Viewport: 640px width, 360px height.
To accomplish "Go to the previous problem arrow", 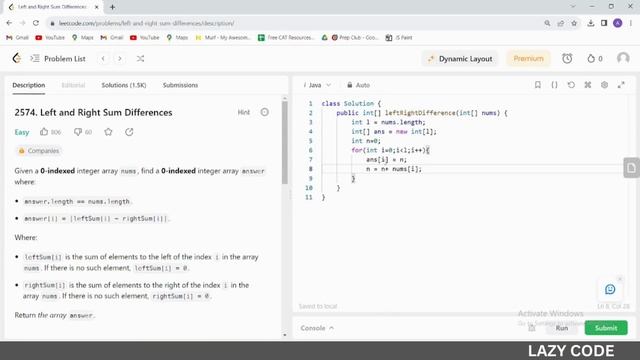I will tap(103, 59).
